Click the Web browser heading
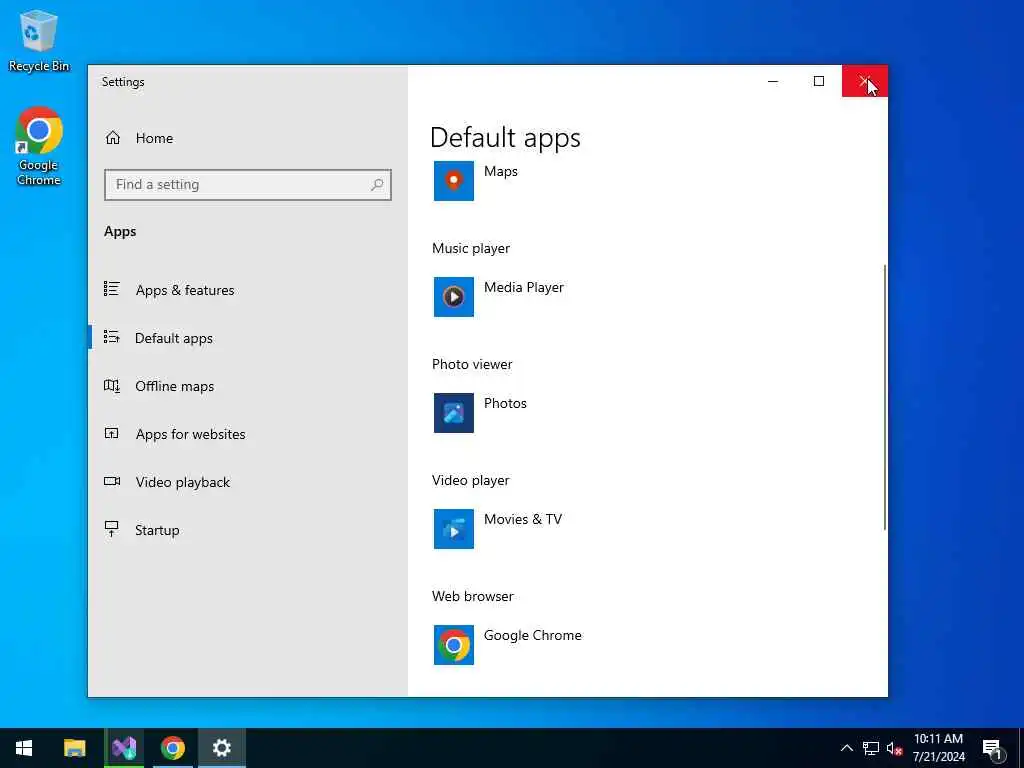 point(472,596)
